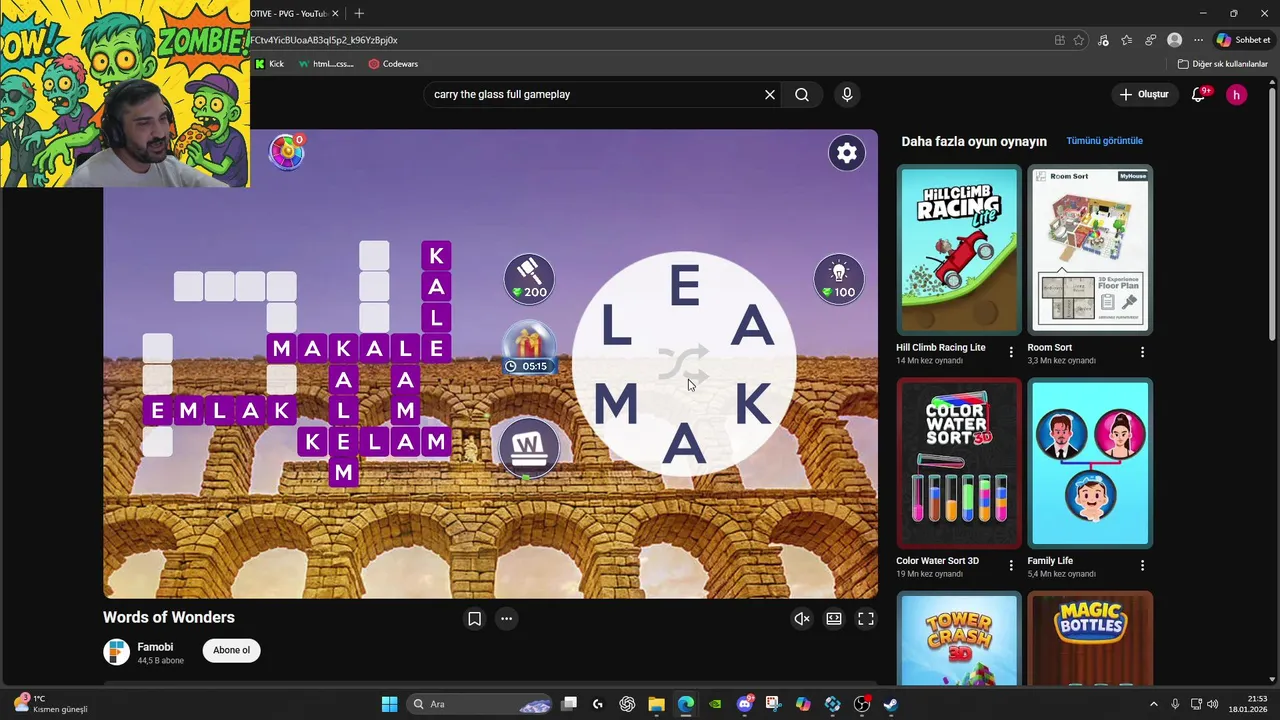
Task: Click the taskbar Ara search box
Action: coord(480,704)
